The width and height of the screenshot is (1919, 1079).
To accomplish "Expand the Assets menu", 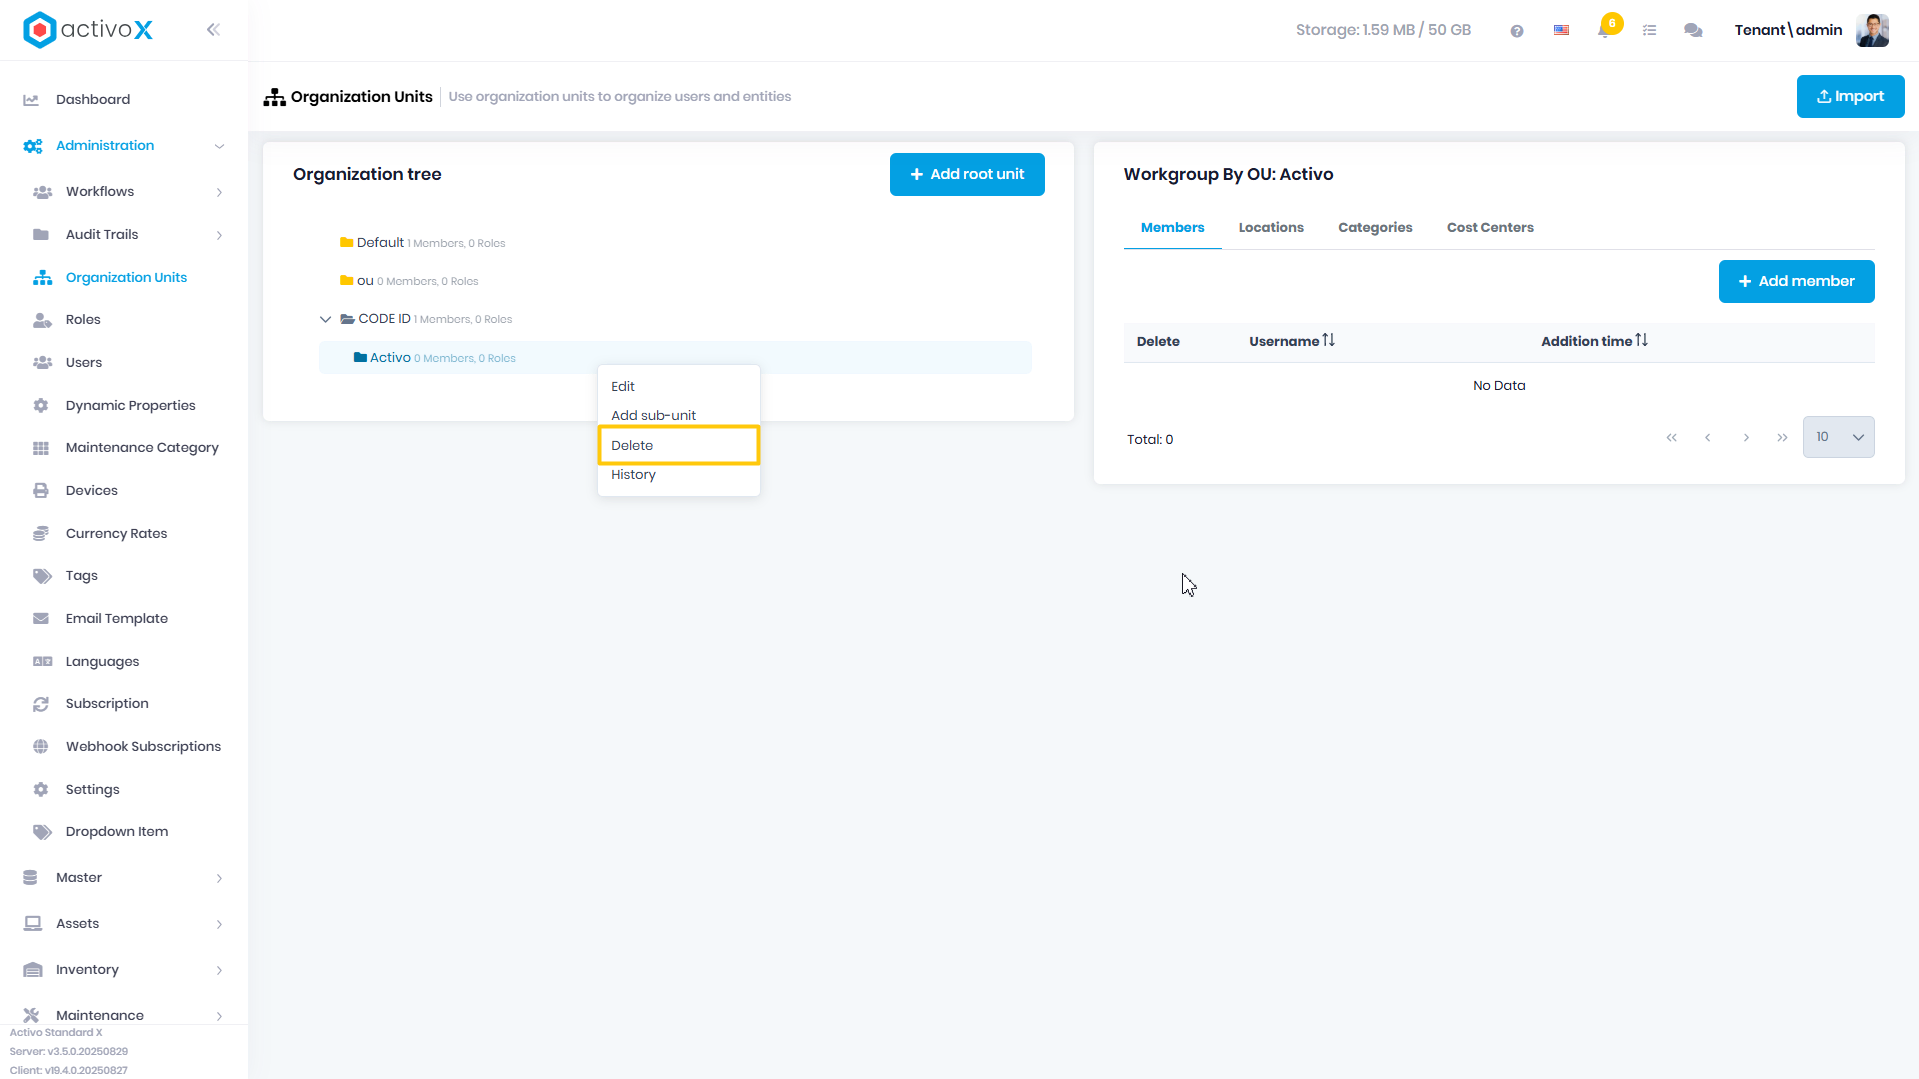I will (124, 924).
